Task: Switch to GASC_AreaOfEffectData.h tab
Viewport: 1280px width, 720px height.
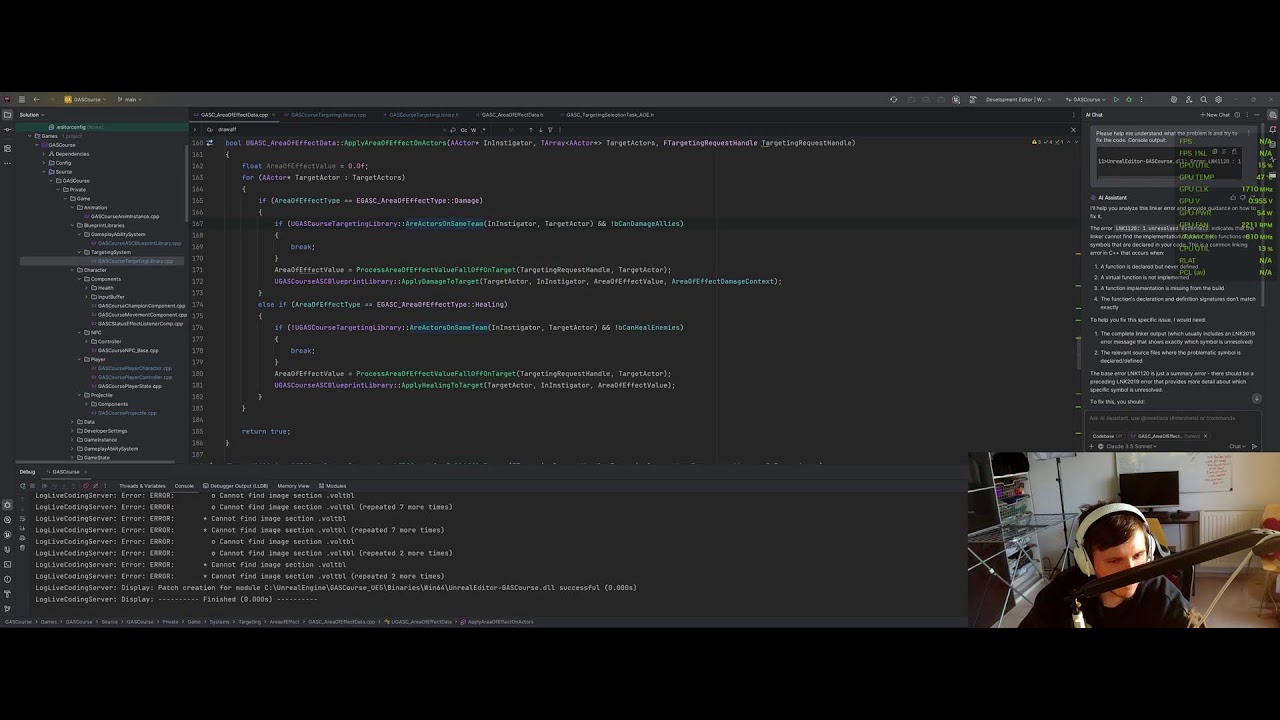Action: tap(512, 115)
